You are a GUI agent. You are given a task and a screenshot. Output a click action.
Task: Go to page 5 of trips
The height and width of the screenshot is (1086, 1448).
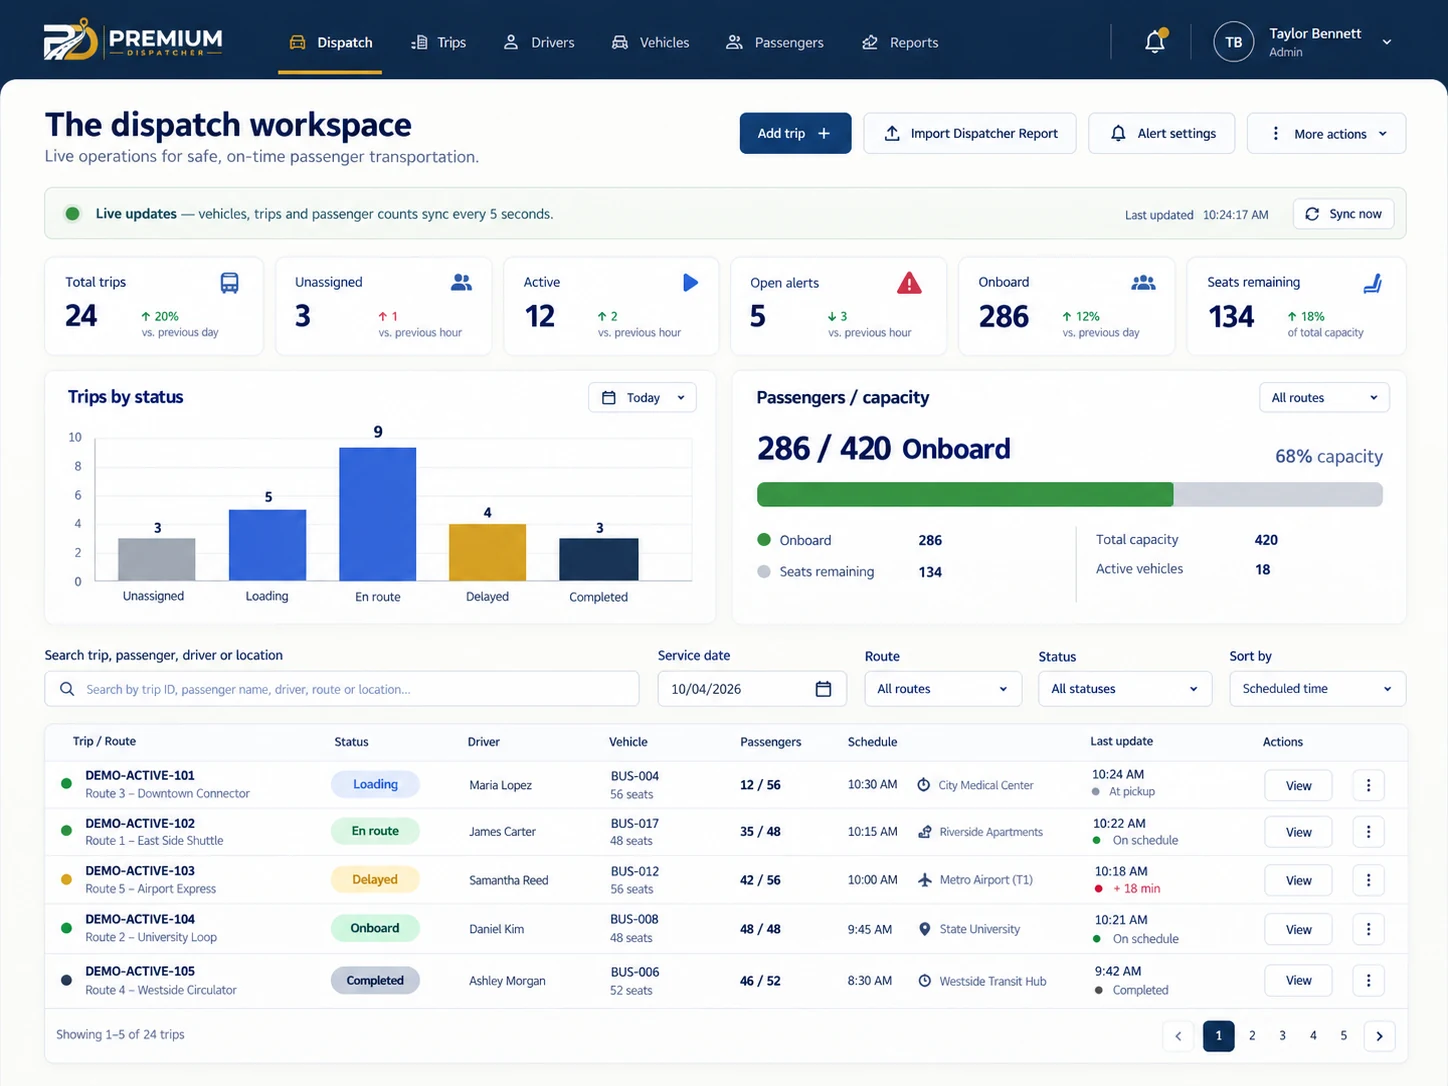tap(1343, 1036)
